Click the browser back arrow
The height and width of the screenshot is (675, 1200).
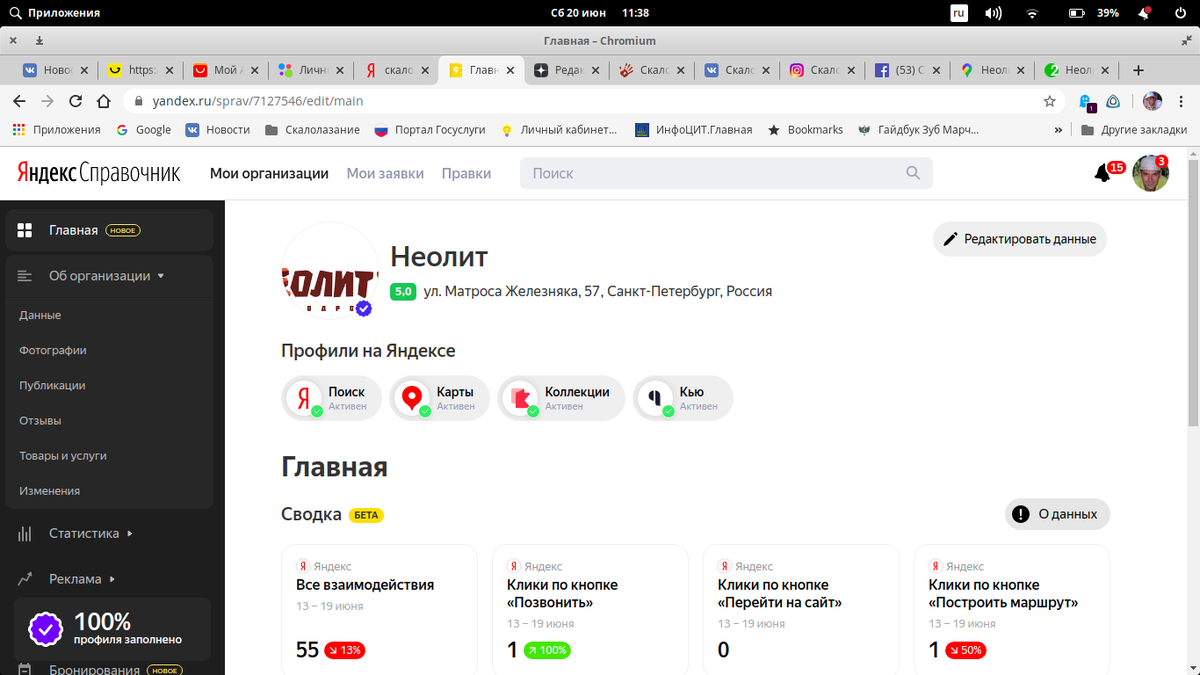19,101
